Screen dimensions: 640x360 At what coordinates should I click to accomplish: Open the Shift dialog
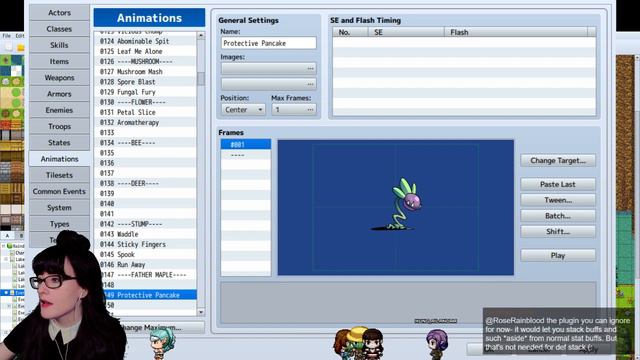coord(558,232)
